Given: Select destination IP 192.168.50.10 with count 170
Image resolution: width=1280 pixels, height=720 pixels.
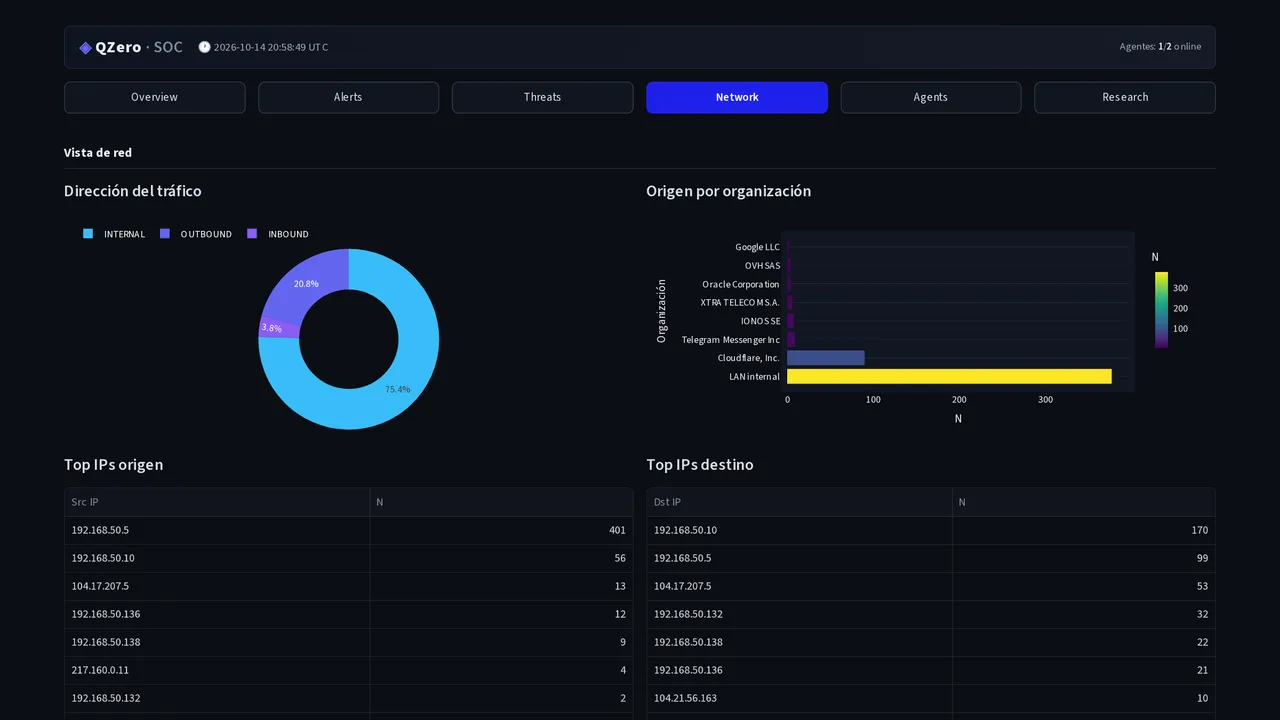Looking at the screenshot, I should coord(931,530).
